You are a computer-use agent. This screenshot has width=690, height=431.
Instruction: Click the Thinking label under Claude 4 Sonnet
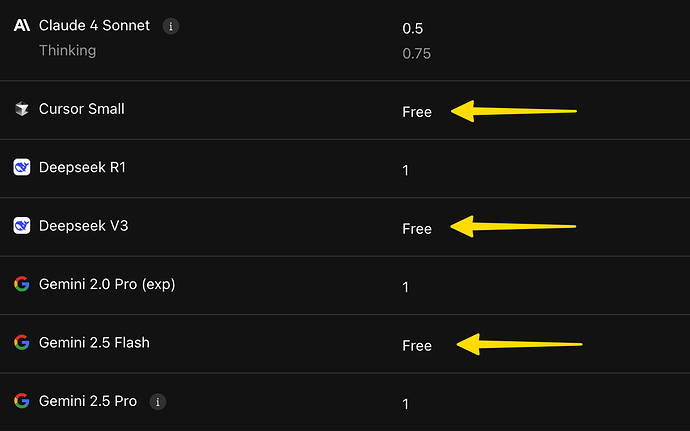point(67,51)
